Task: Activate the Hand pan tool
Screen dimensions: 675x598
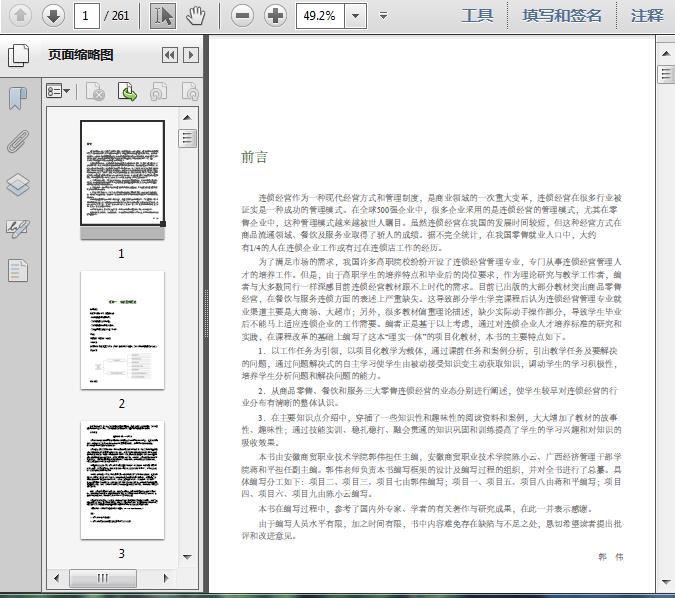Action: tap(195, 16)
